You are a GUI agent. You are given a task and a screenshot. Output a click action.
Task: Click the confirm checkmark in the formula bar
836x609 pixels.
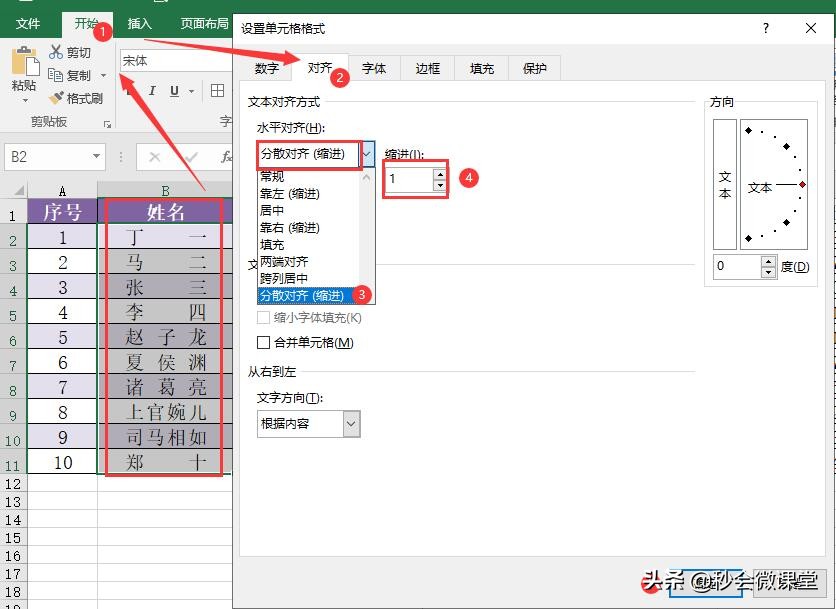(190, 157)
